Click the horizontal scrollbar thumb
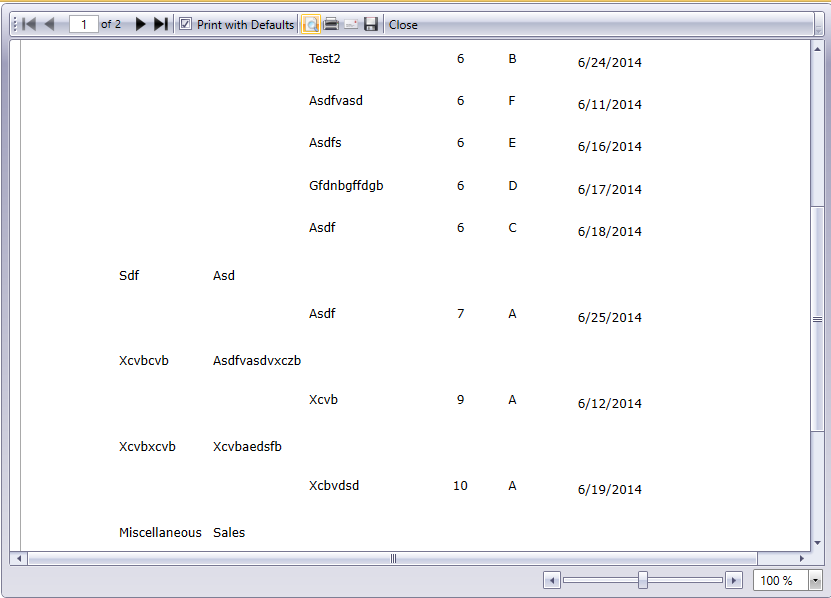The width and height of the screenshot is (831, 598). click(393, 558)
